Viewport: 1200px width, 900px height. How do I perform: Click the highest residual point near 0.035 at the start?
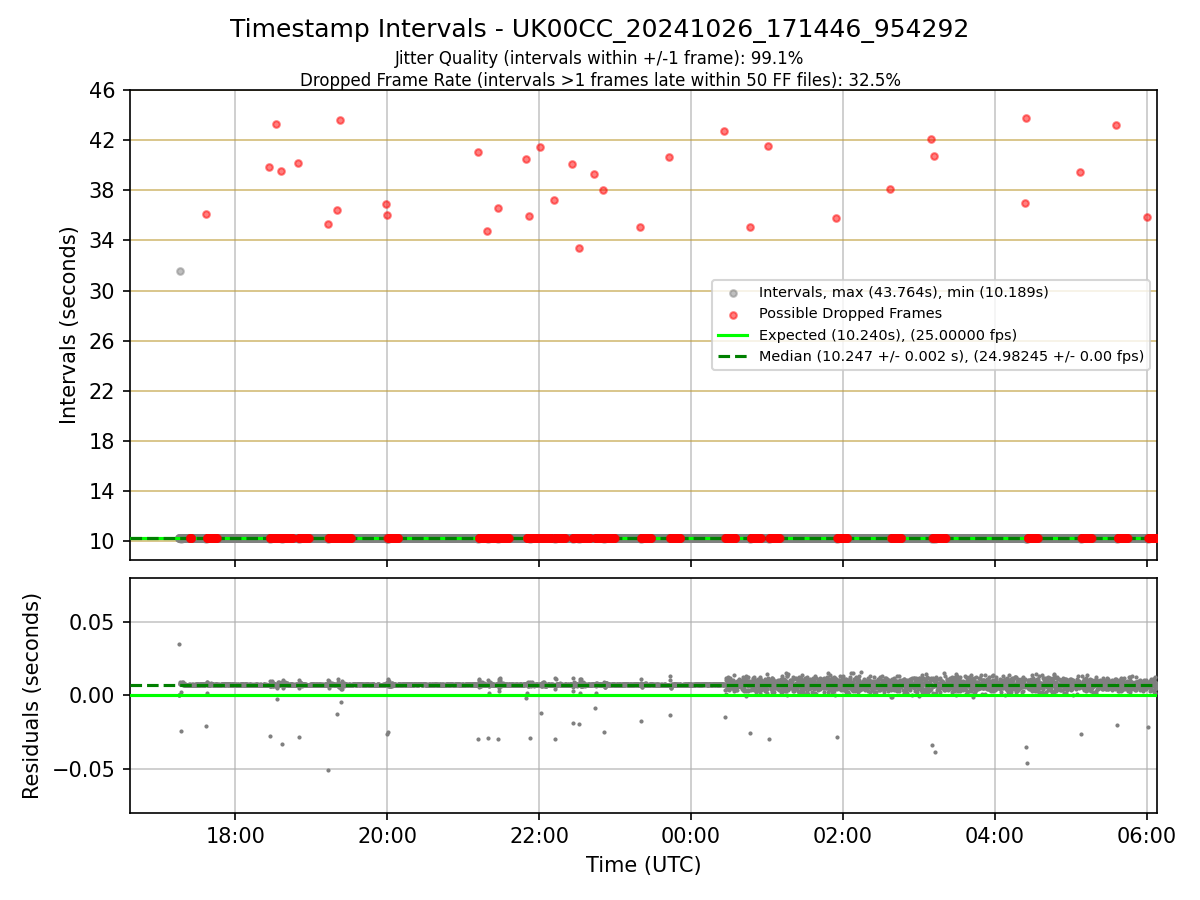(x=179, y=644)
